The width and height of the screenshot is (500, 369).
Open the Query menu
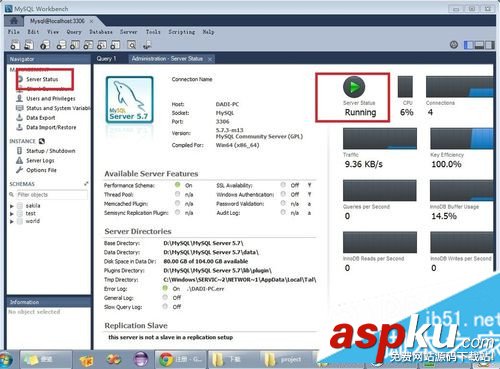(x=74, y=32)
